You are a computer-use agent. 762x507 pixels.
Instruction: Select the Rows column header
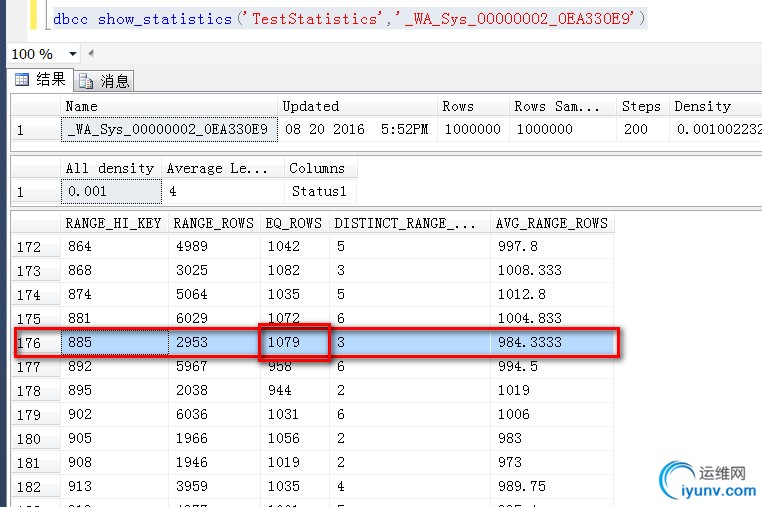coord(473,106)
